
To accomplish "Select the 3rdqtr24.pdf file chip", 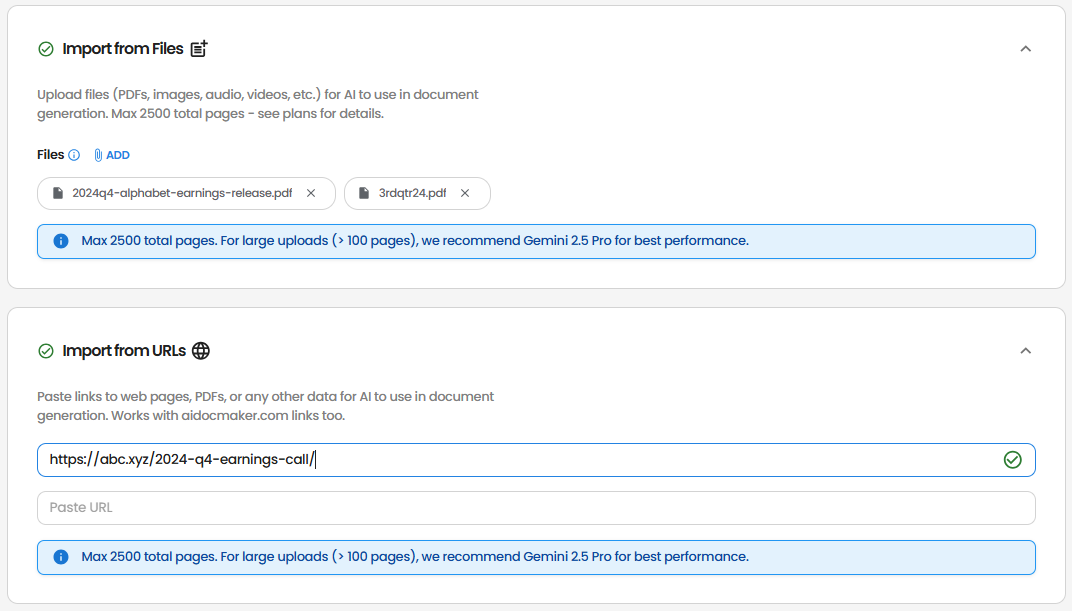I will (x=417, y=193).
